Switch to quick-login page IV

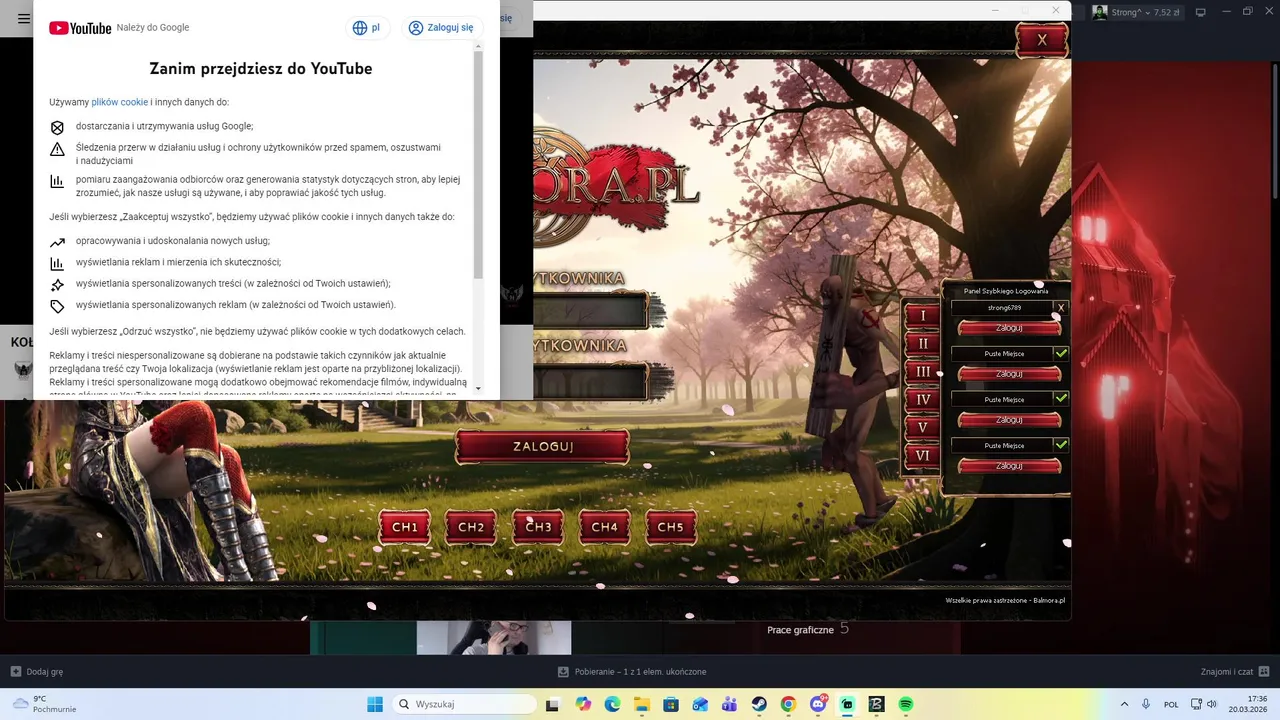(923, 399)
